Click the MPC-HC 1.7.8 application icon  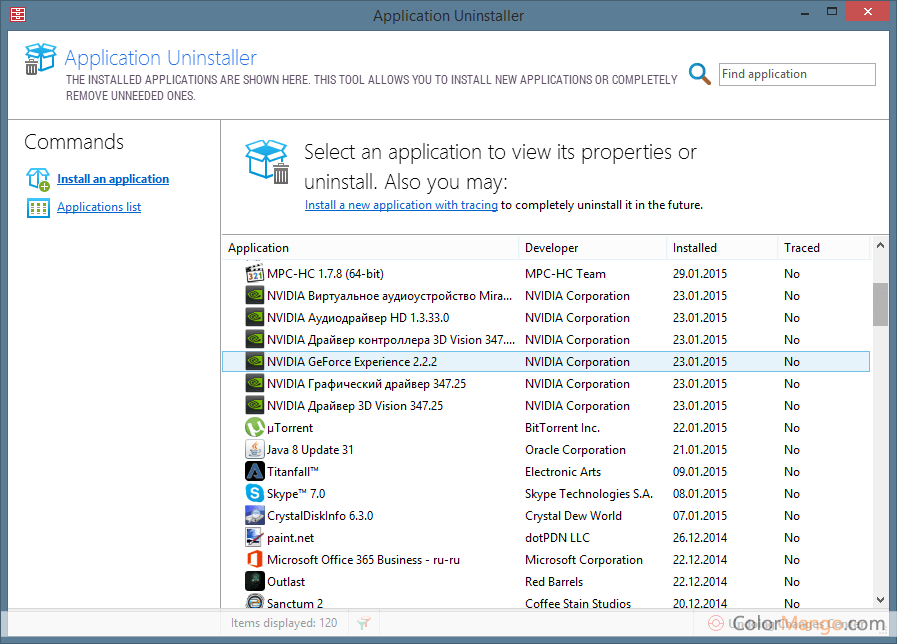pos(255,273)
